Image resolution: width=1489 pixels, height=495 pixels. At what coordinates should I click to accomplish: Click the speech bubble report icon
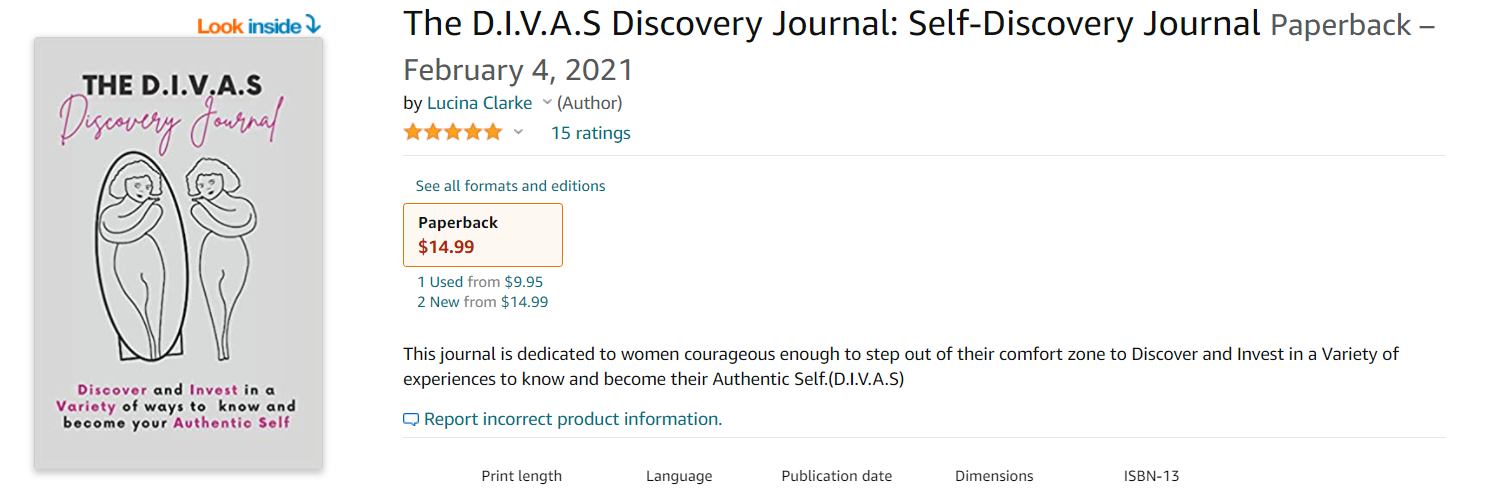point(410,420)
